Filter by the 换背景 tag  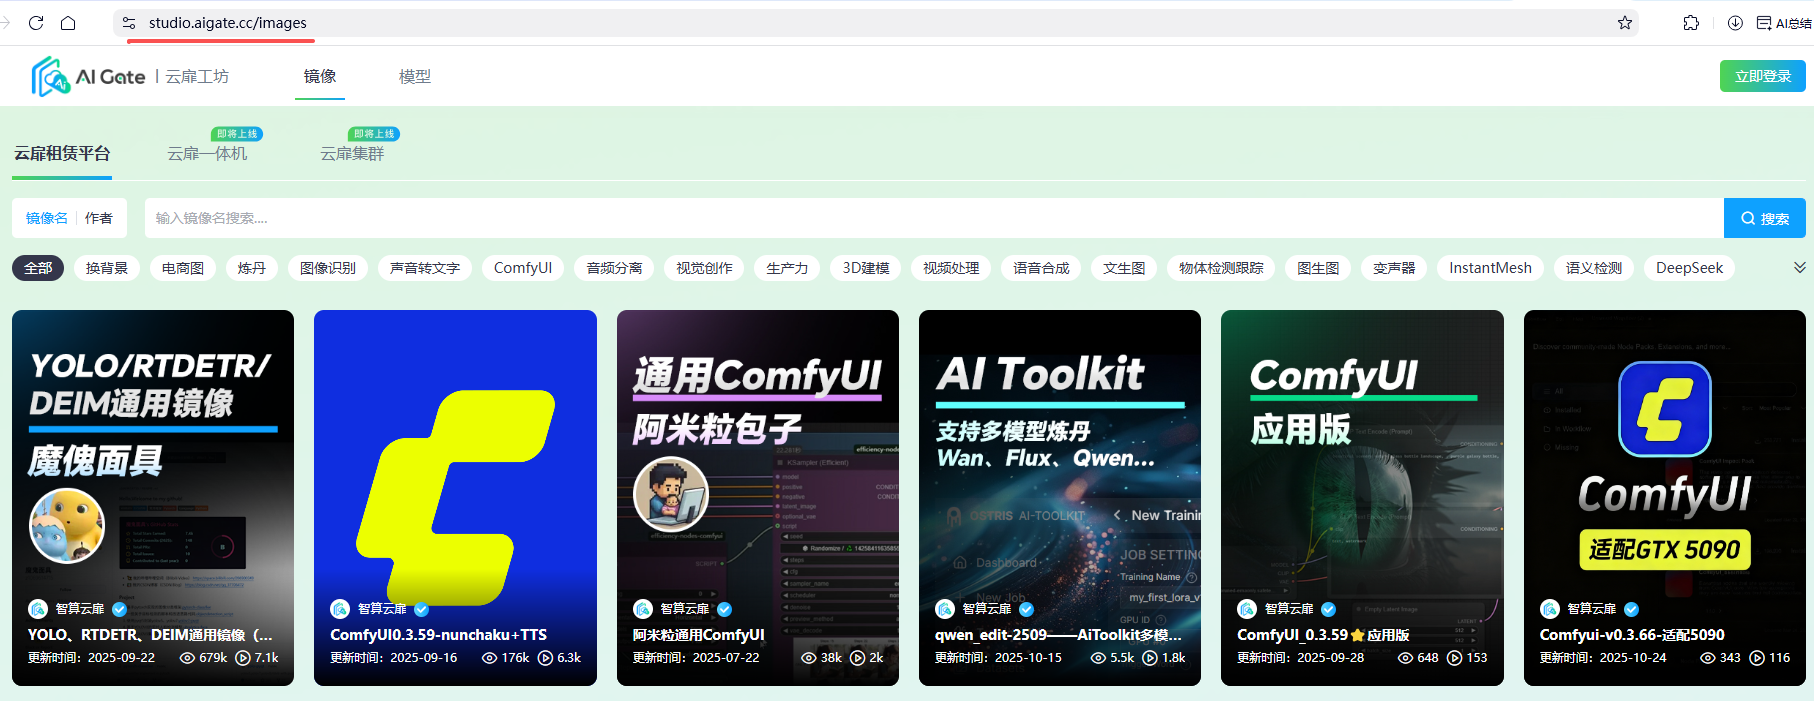click(107, 268)
